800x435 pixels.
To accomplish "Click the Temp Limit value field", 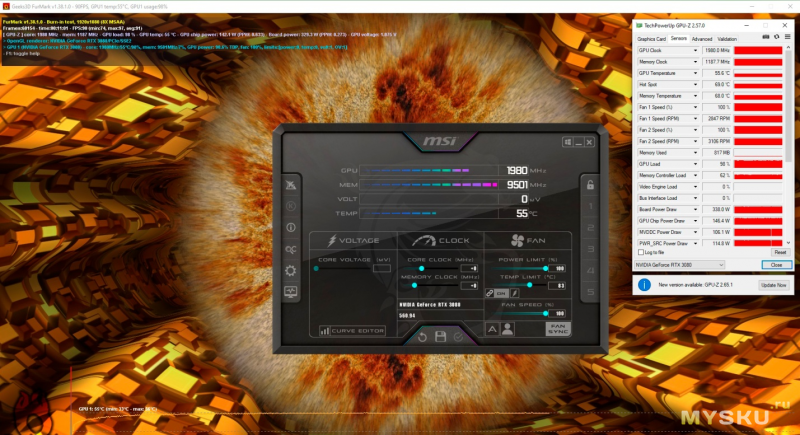I will [558, 286].
